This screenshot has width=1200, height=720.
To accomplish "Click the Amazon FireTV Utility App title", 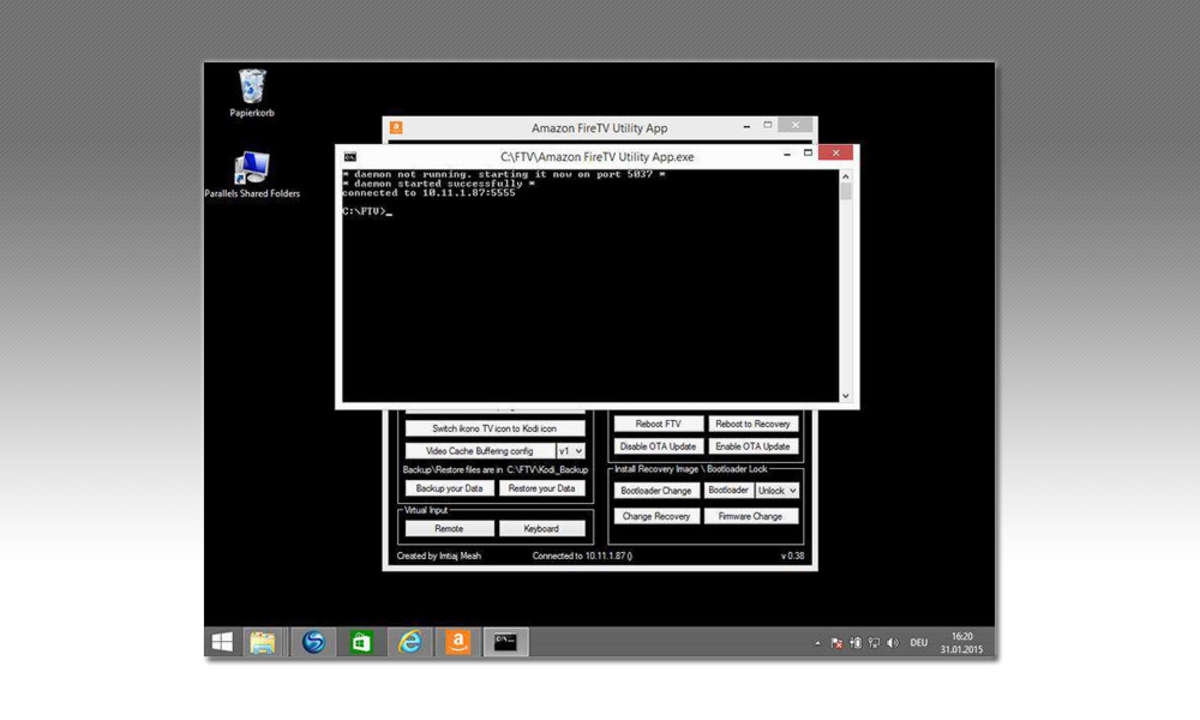I will pyautogui.click(x=599, y=128).
